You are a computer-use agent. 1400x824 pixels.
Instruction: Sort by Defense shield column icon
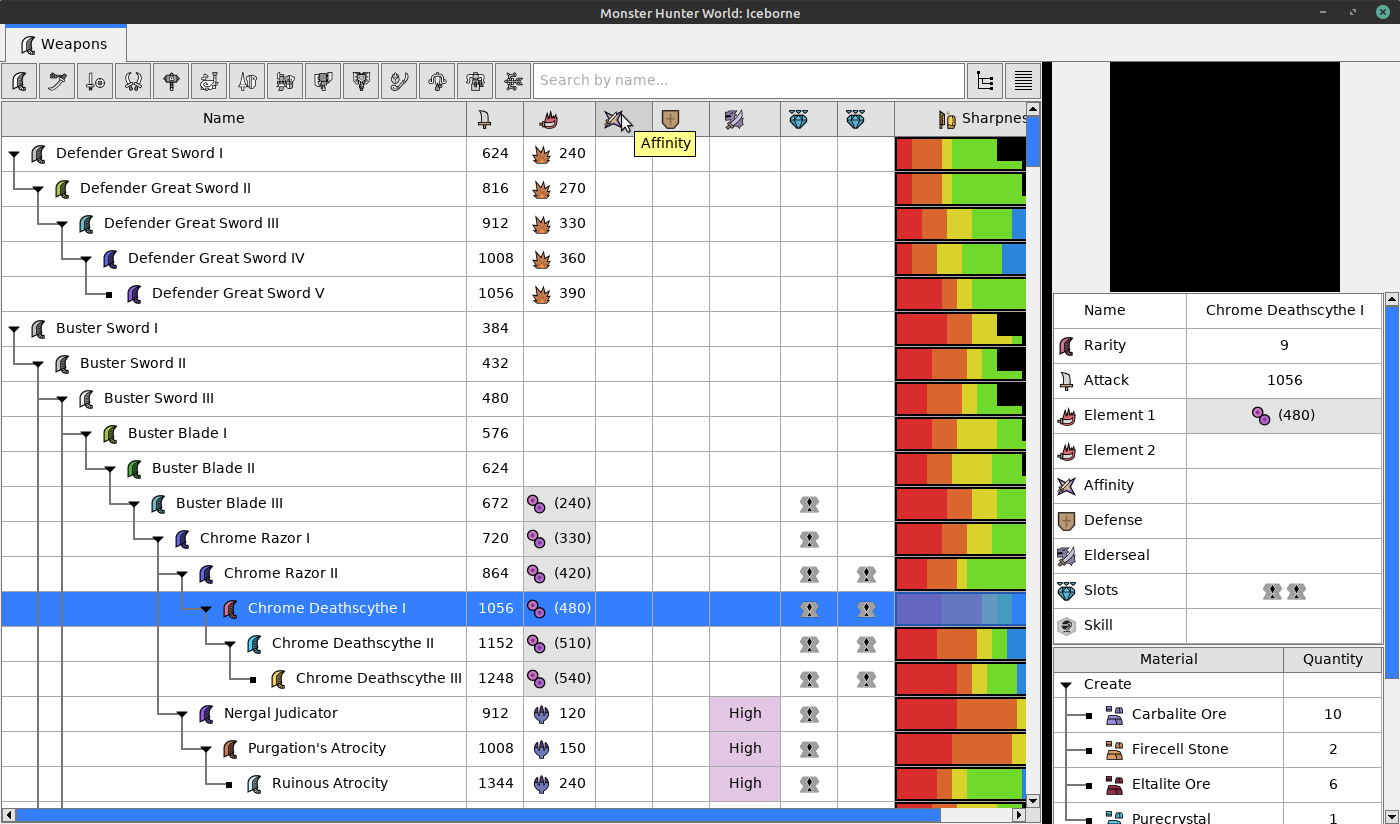point(670,119)
